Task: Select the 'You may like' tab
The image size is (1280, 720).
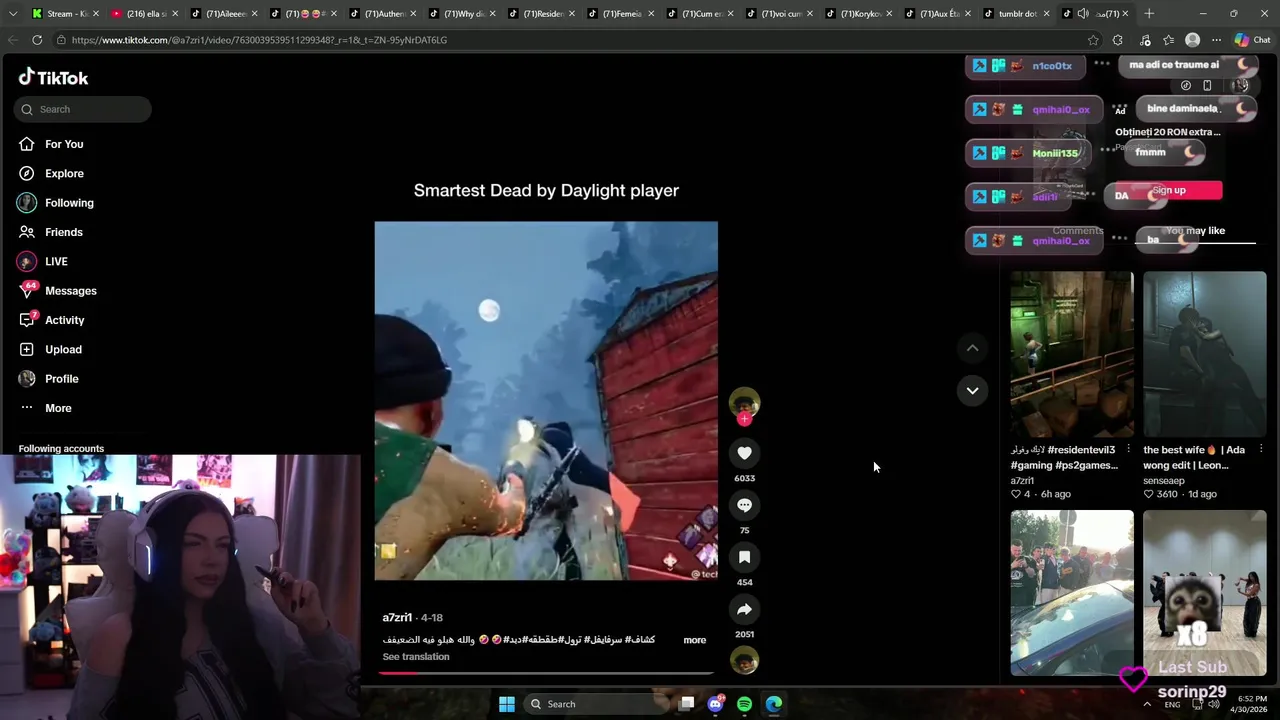Action: [x=1196, y=231]
